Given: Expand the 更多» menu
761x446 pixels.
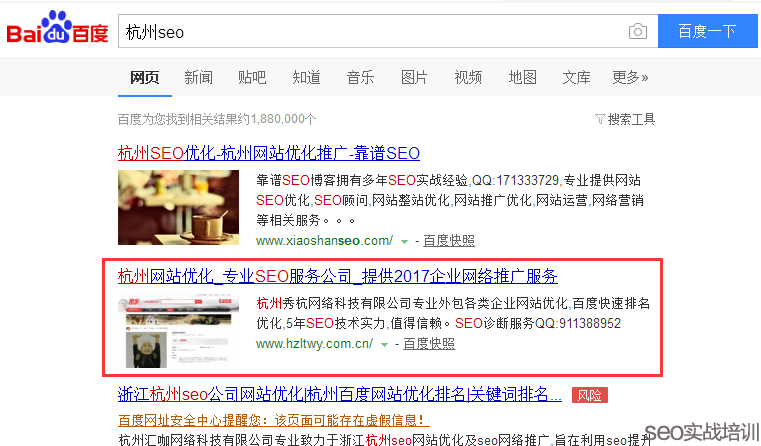Looking at the screenshot, I should [630, 77].
